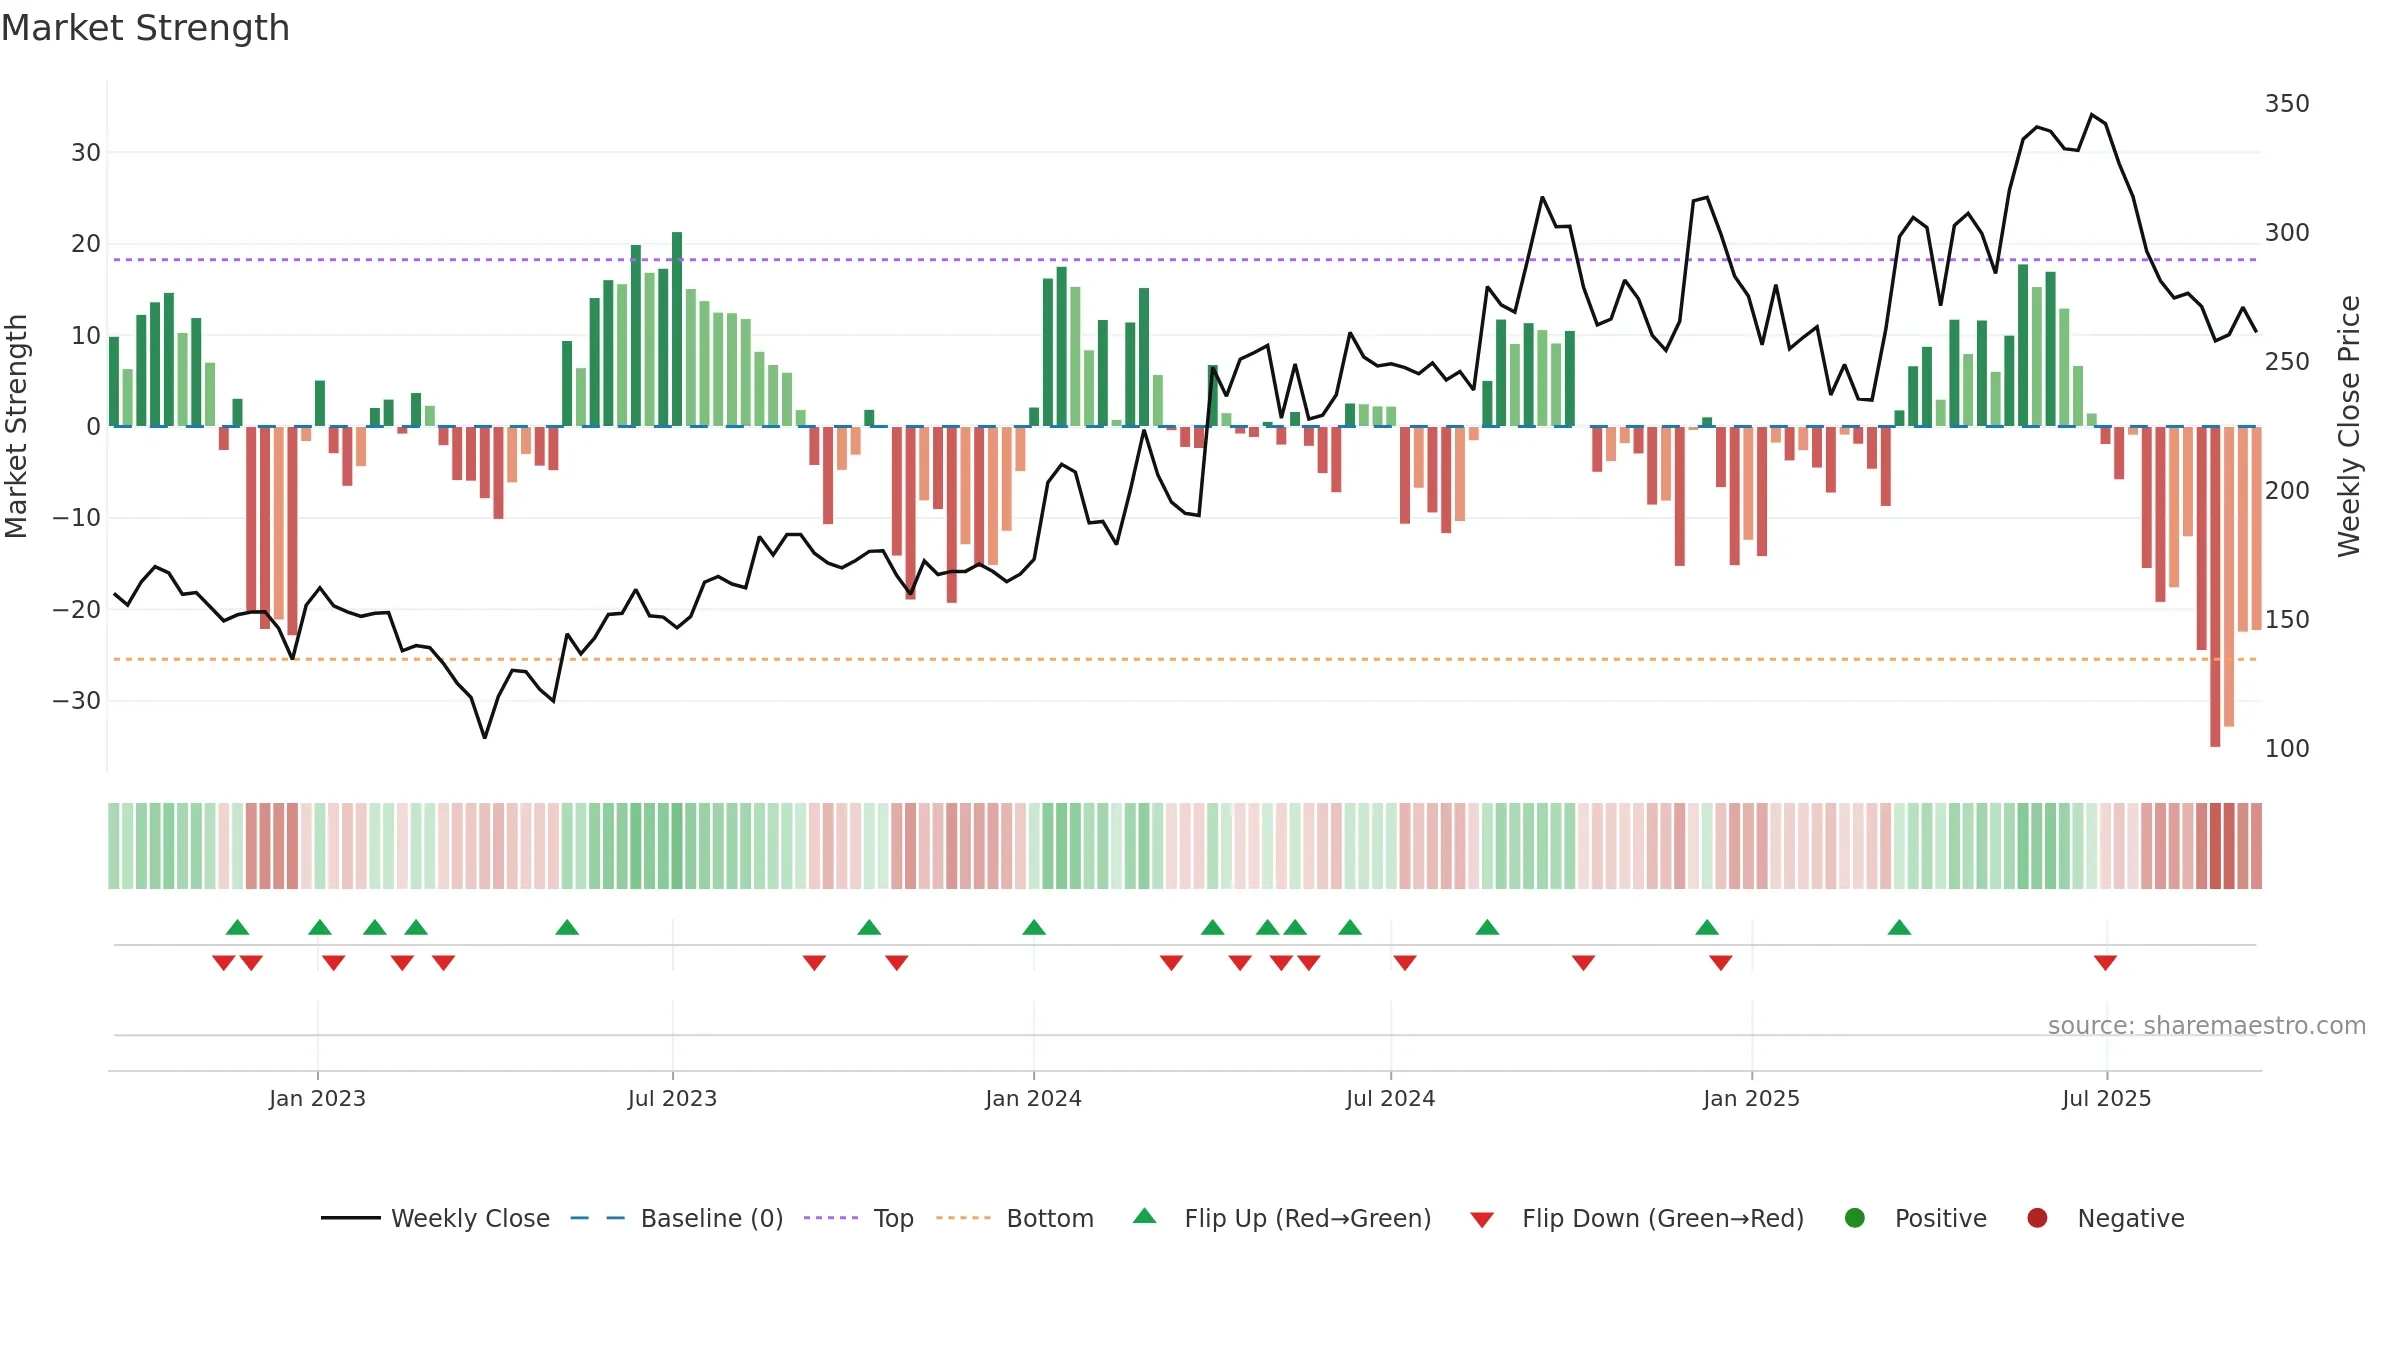The width and height of the screenshot is (2400, 1350).
Task: Toggle the Flip Down (Green→Red) legend entry
Action: pyautogui.click(x=1637, y=1218)
